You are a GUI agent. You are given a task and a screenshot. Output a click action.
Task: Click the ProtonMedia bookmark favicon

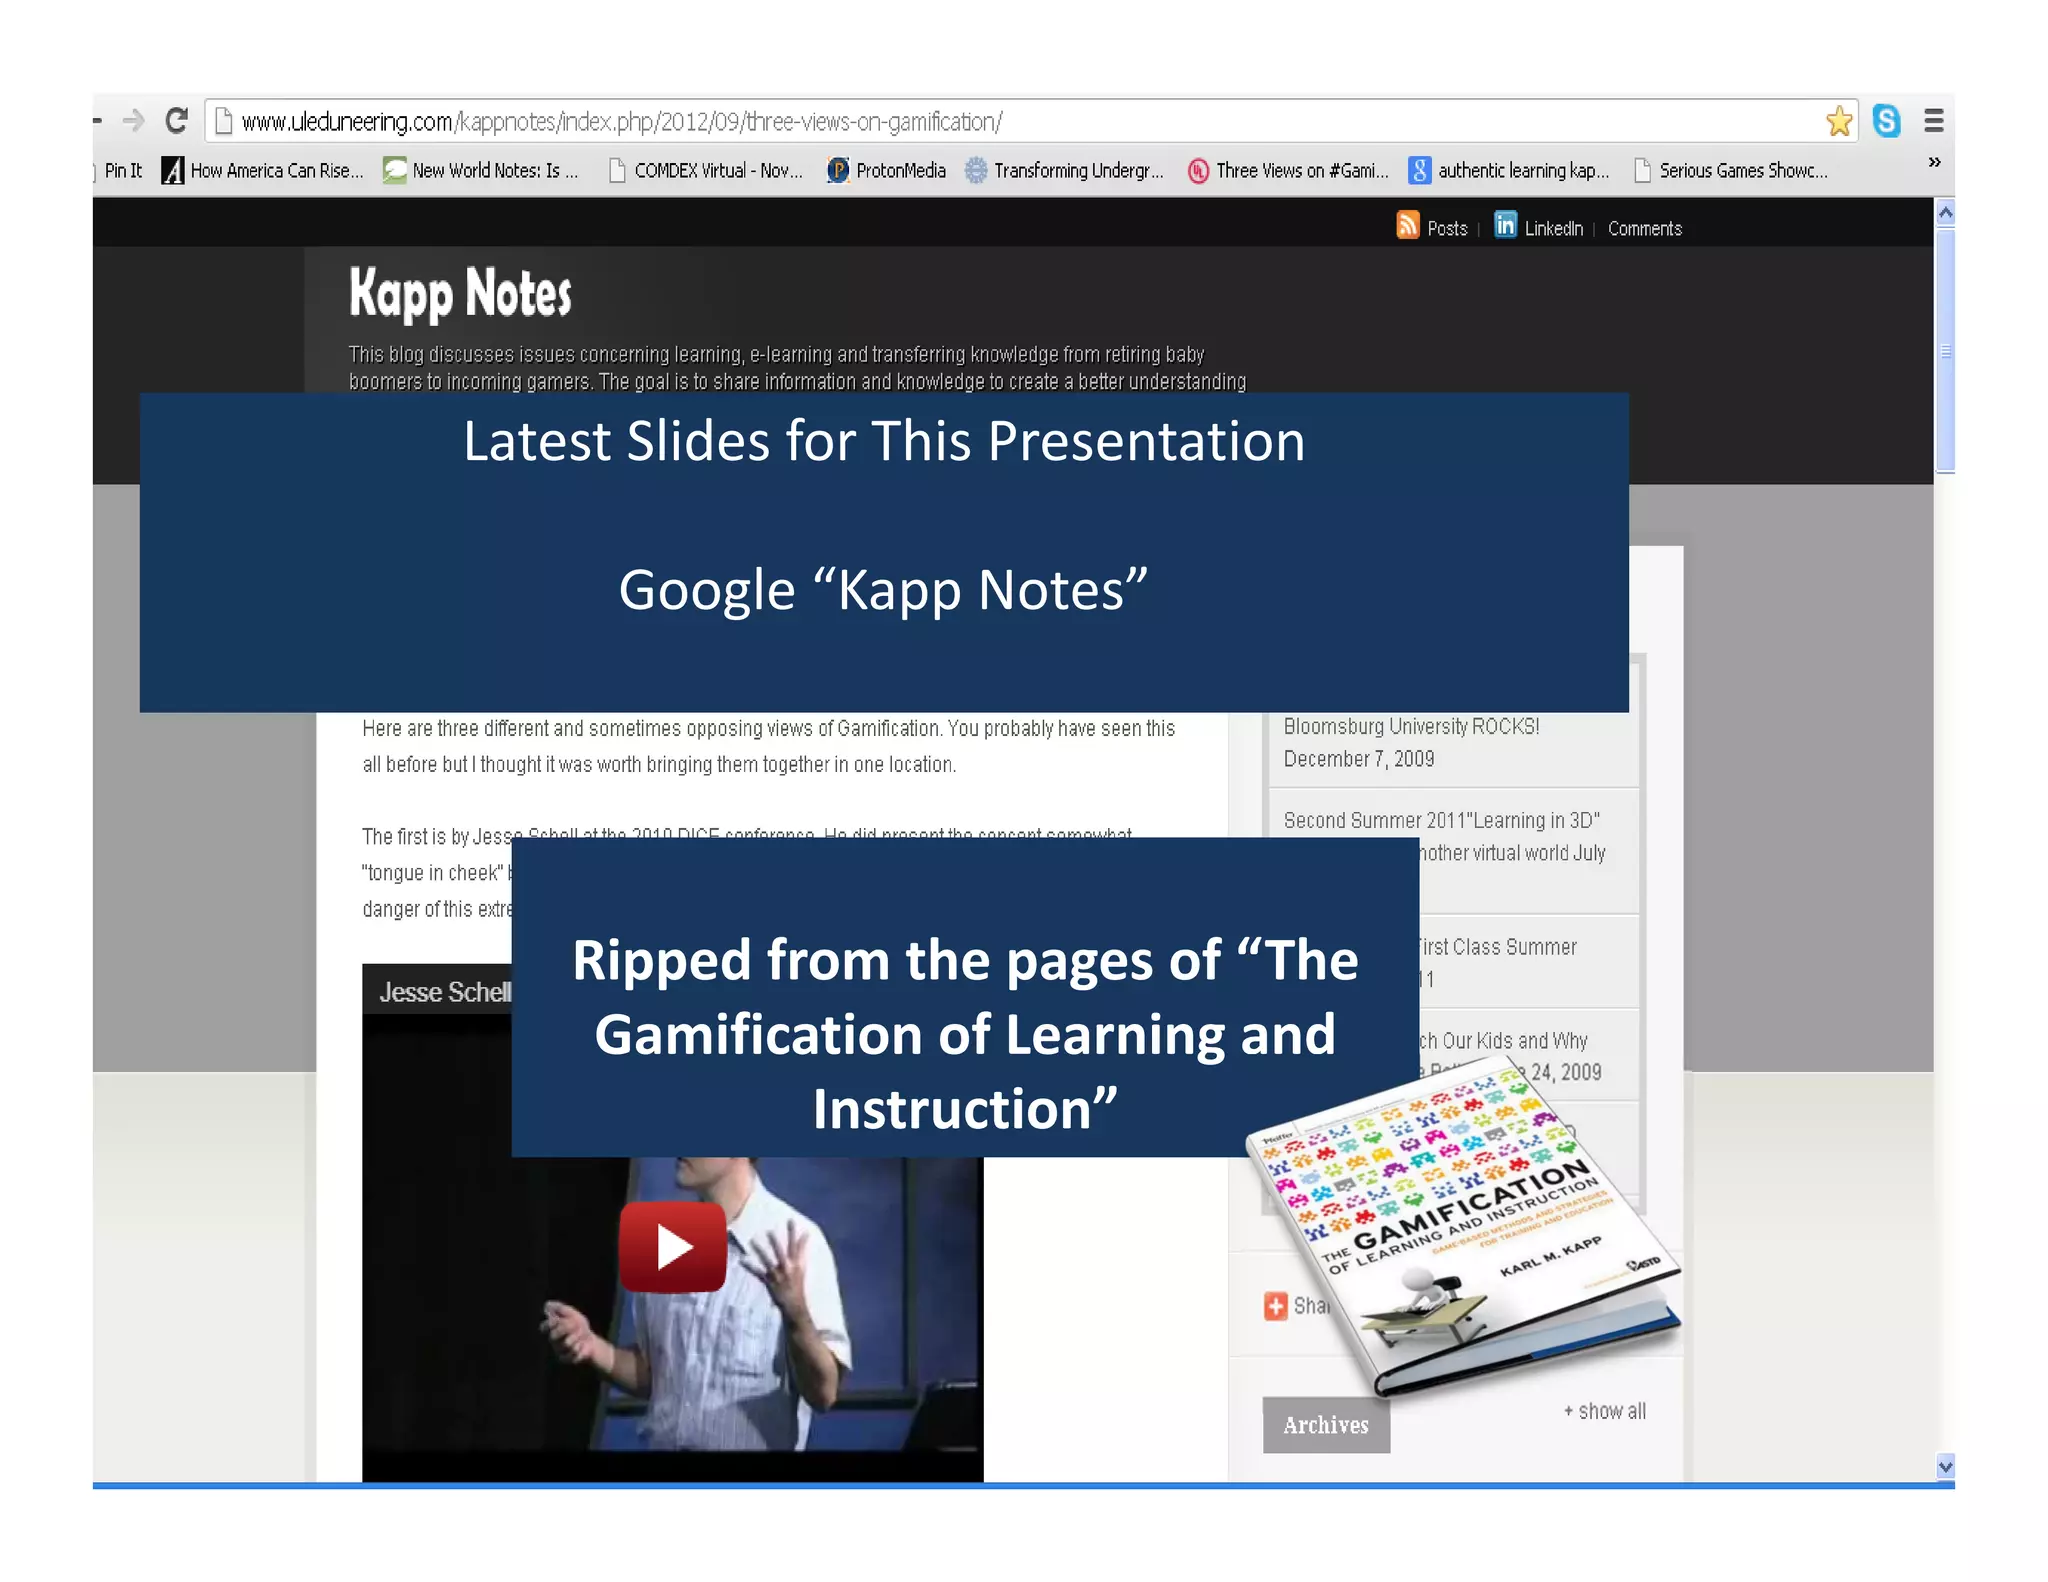click(x=838, y=171)
